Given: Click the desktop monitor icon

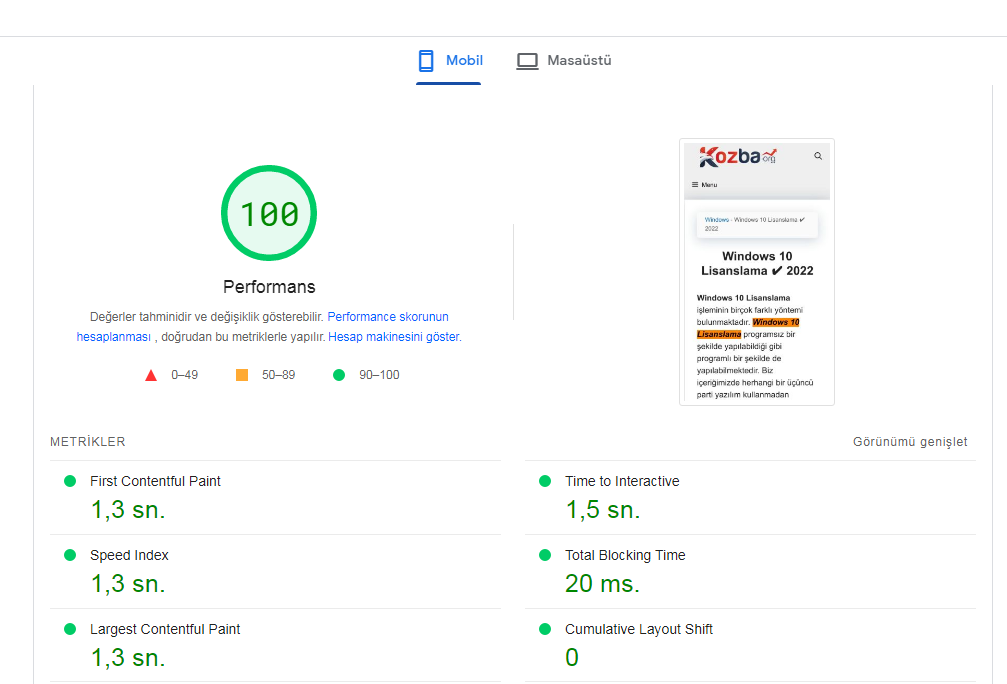Looking at the screenshot, I should 527,61.
